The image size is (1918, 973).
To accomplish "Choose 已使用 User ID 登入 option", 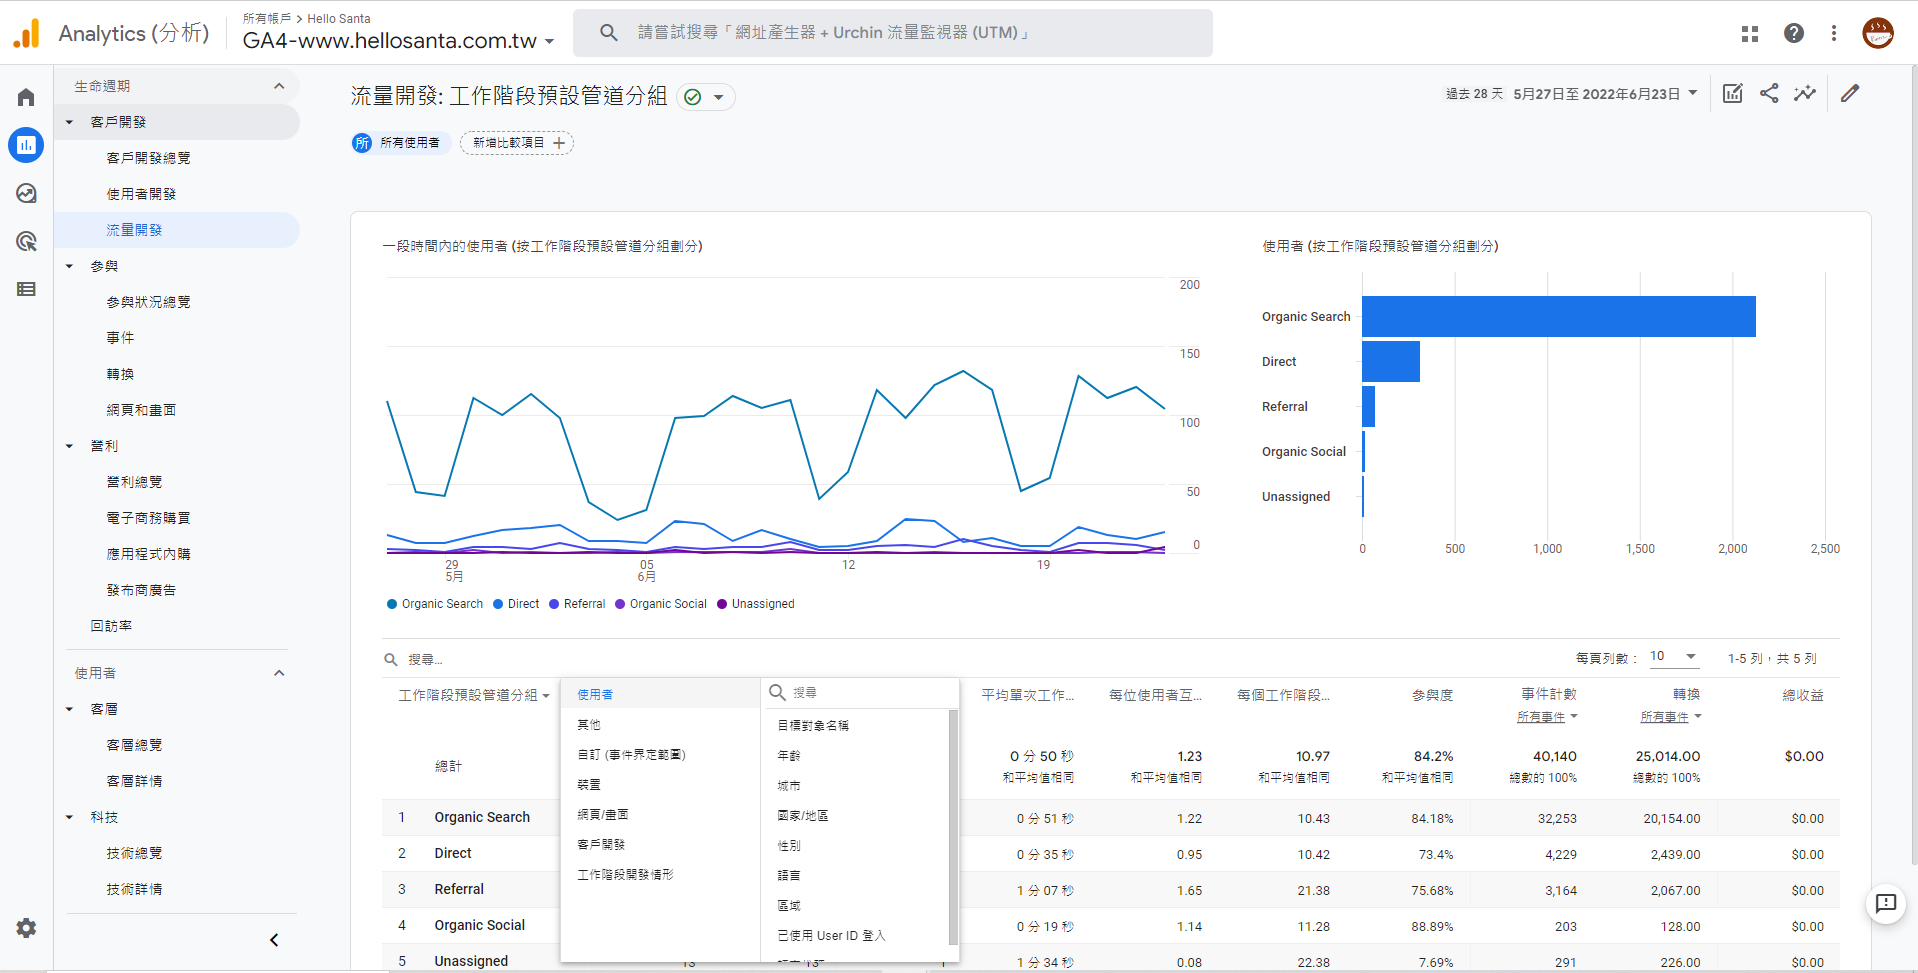I will pos(855,935).
